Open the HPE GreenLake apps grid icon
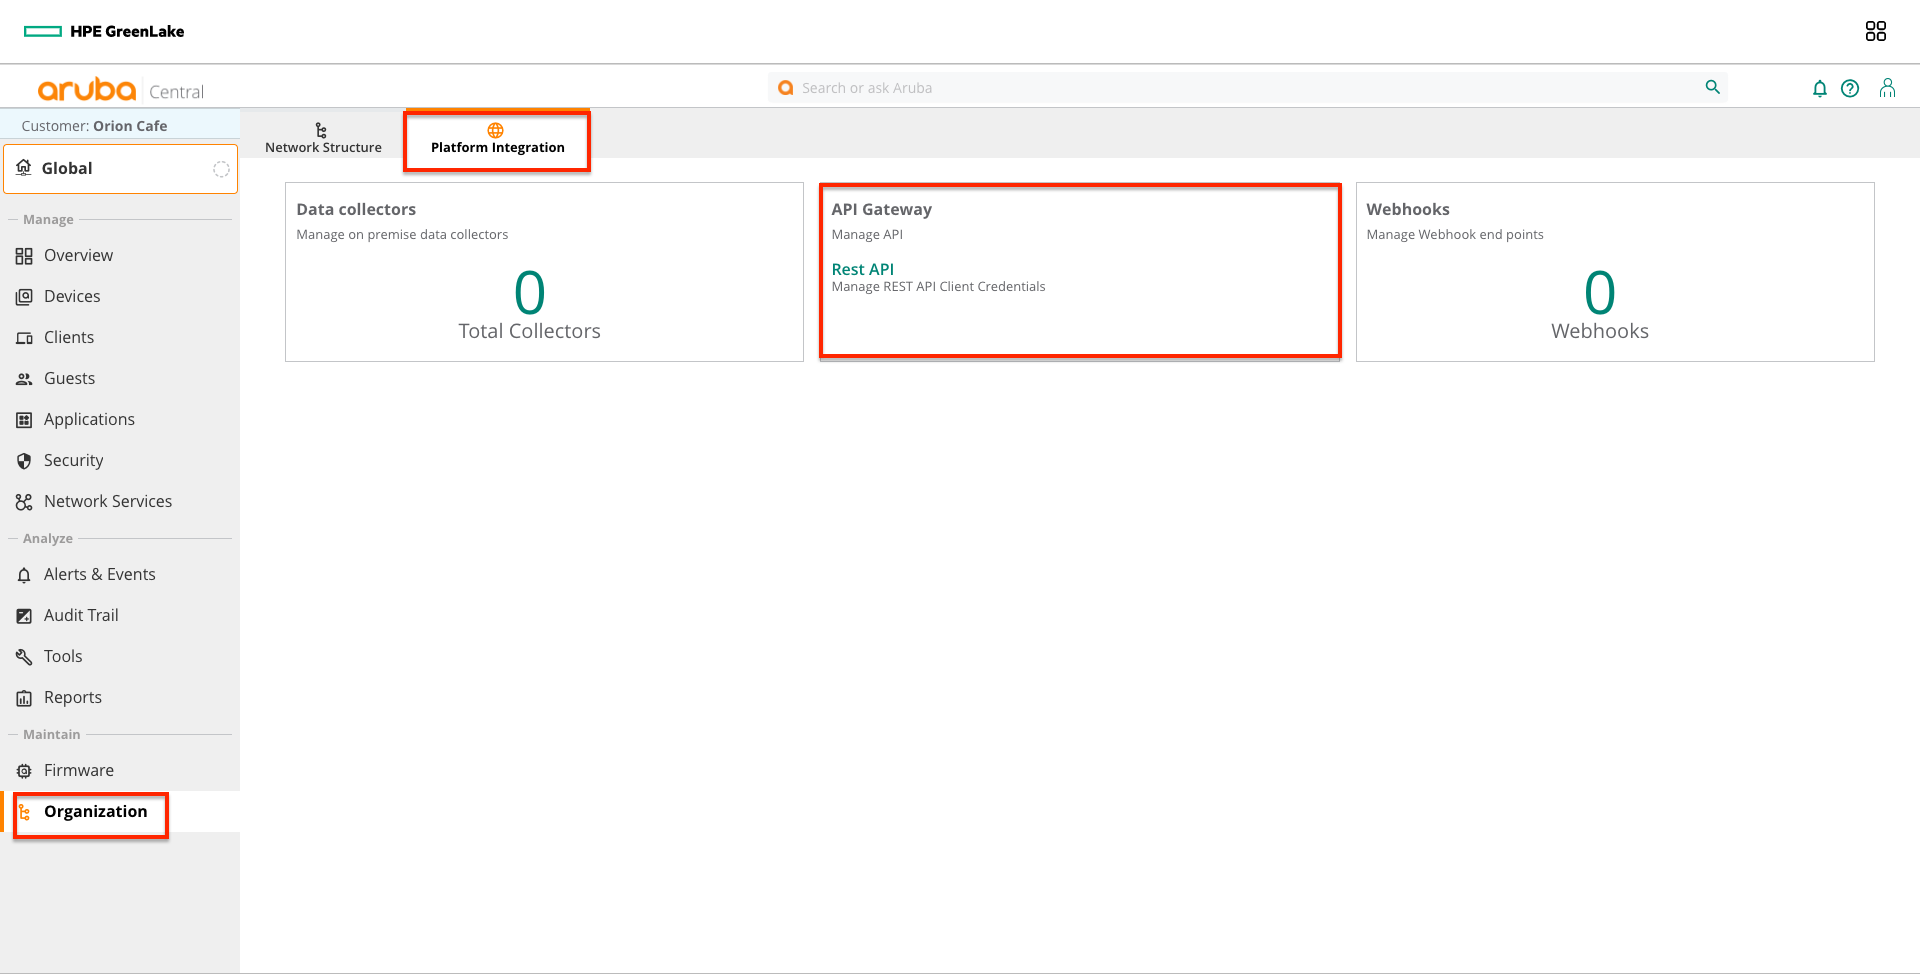1920x974 pixels. pyautogui.click(x=1875, y=31)
